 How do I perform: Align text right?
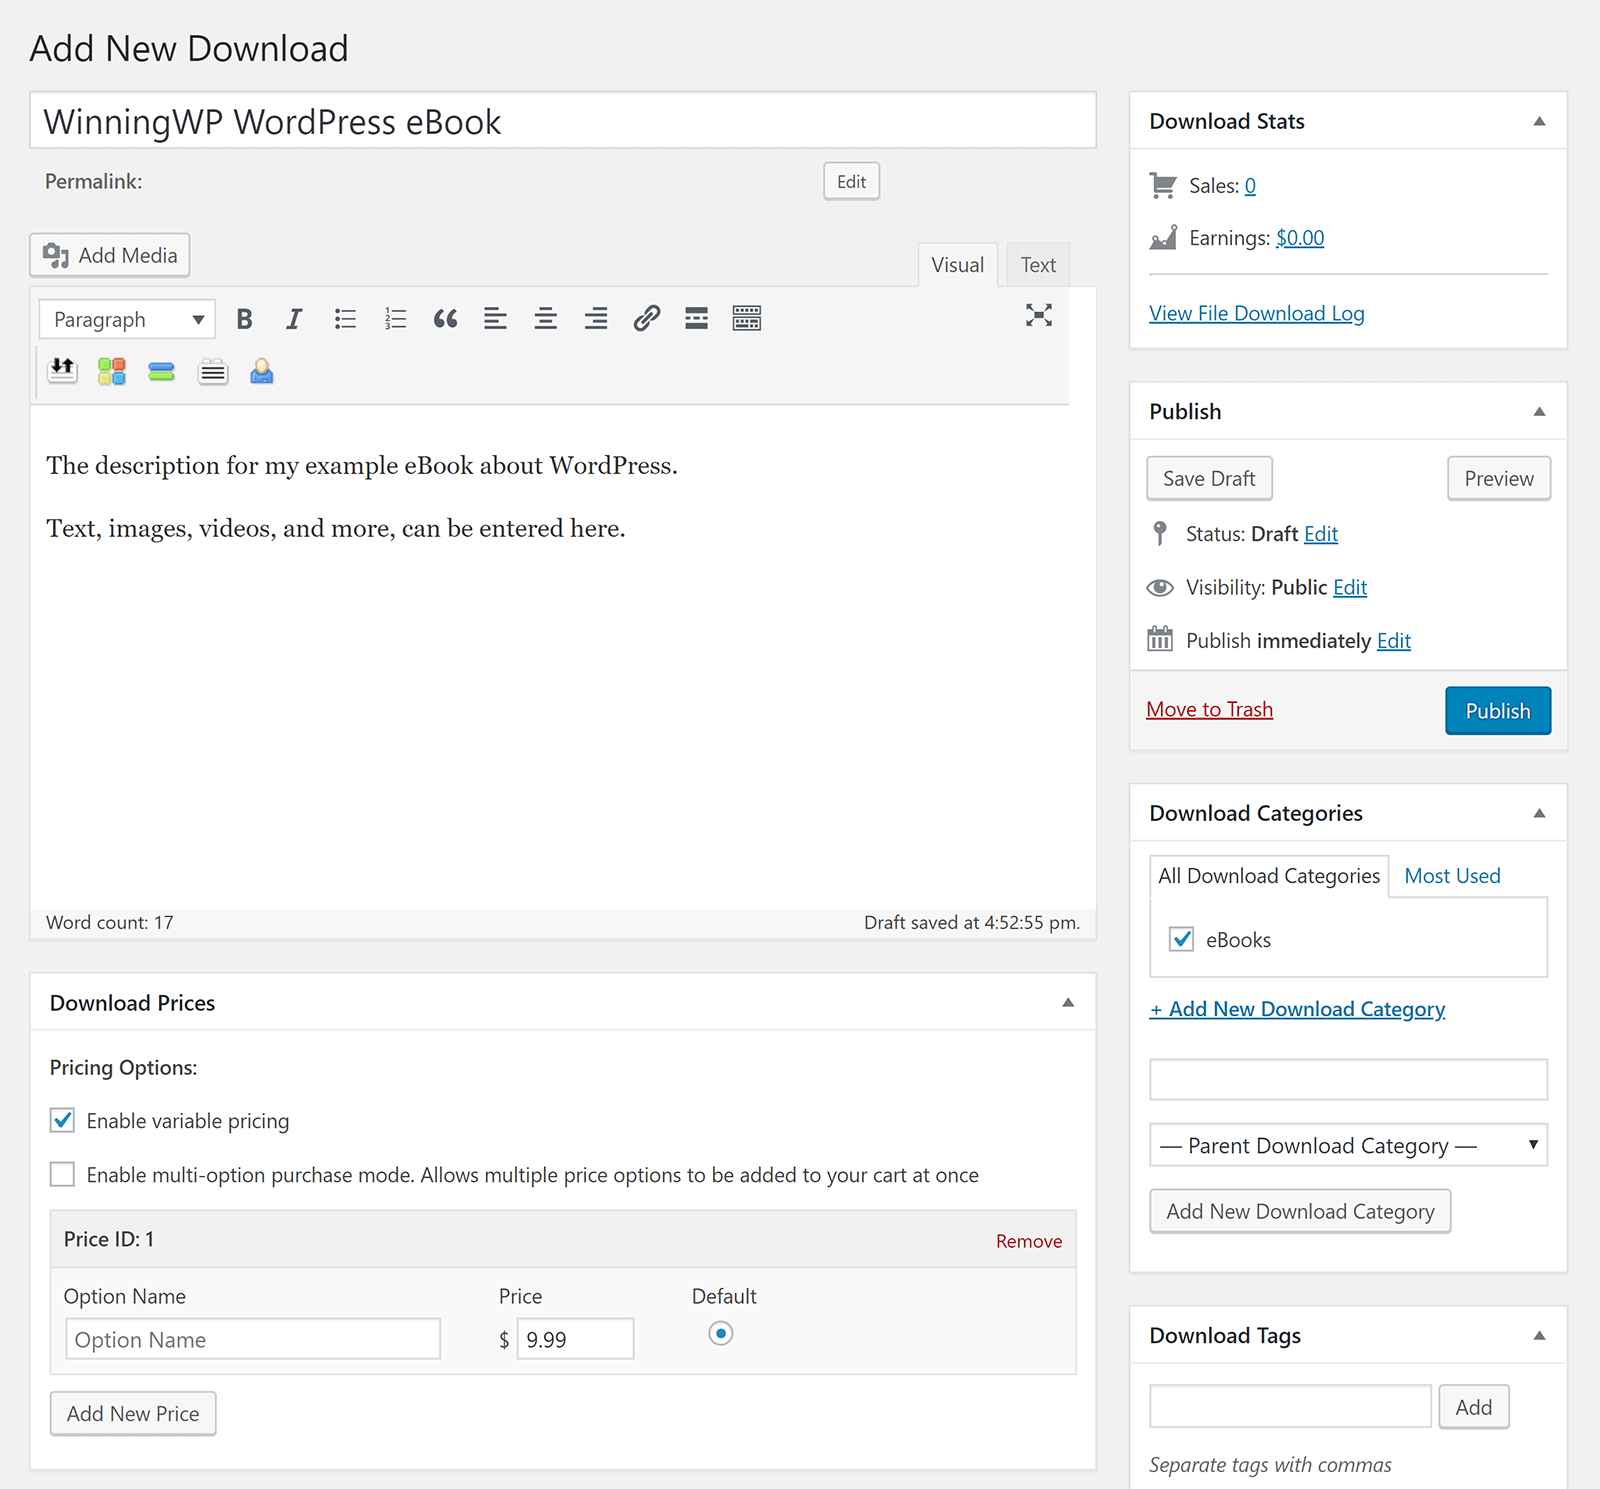pyautogui.click(x=596, y=319)
